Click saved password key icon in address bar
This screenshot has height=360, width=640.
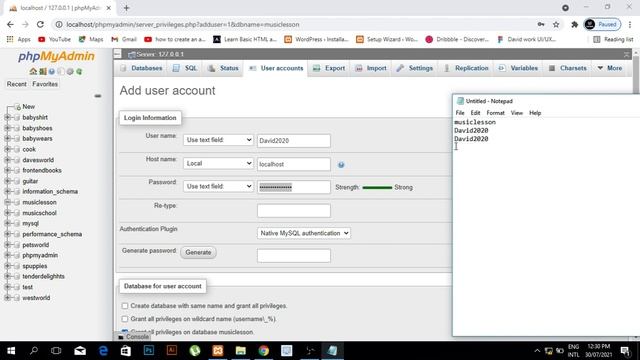541,24
